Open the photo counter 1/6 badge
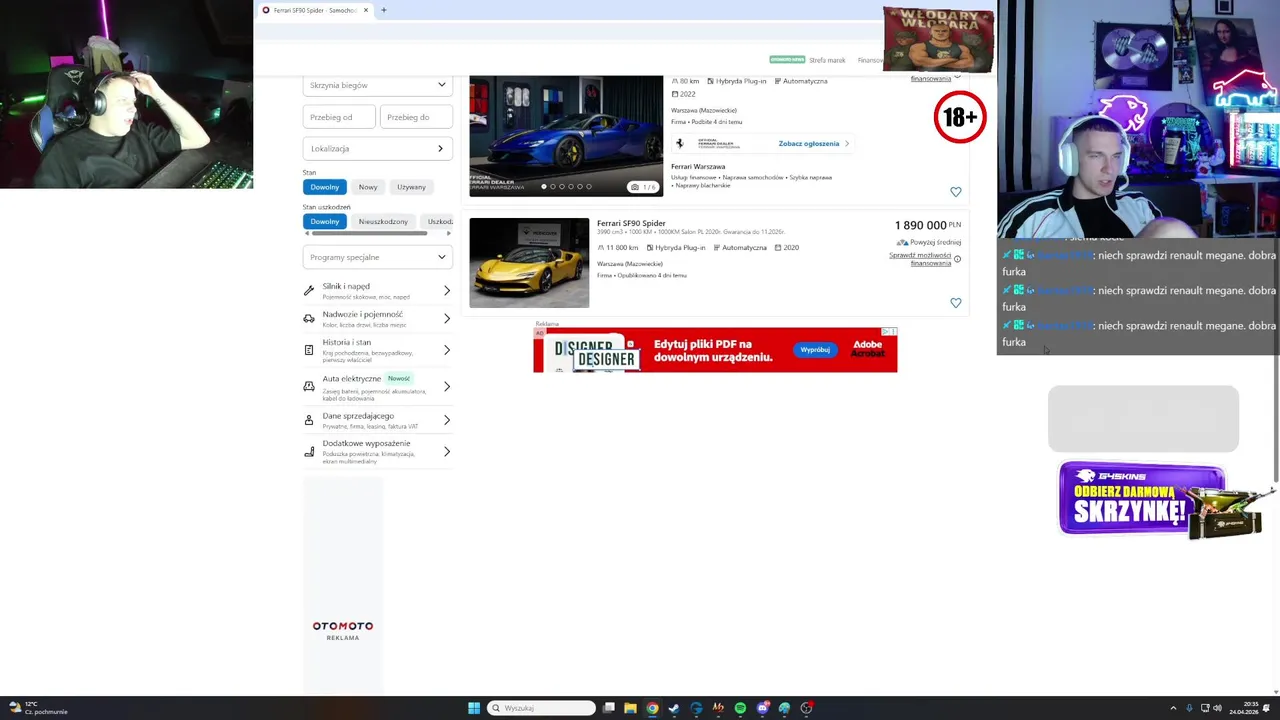Screen dimensions: 1280x720 click(x=643, y=187)
